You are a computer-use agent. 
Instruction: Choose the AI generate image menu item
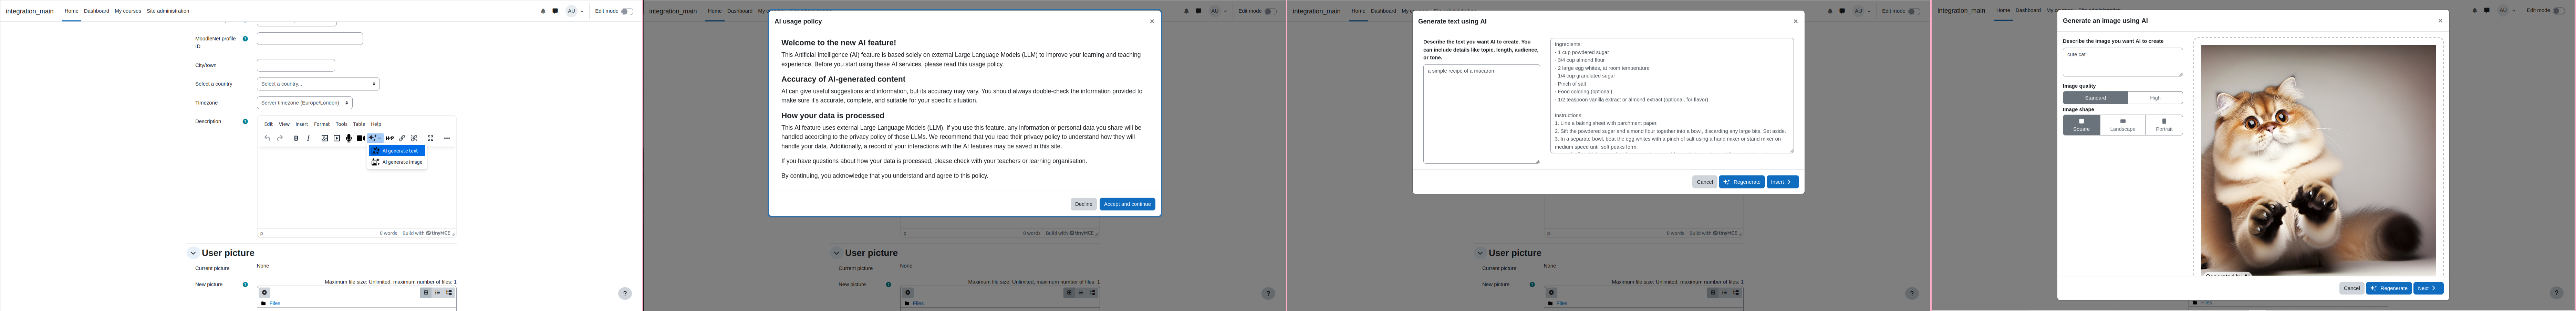click(x=397, y=162)
